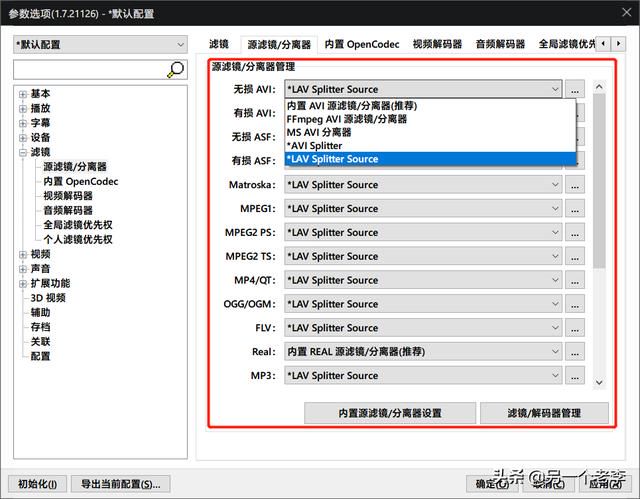640x499 pixels.
Task: Open settings button beside MP4/QT dropdown
Action: point(575,280)
